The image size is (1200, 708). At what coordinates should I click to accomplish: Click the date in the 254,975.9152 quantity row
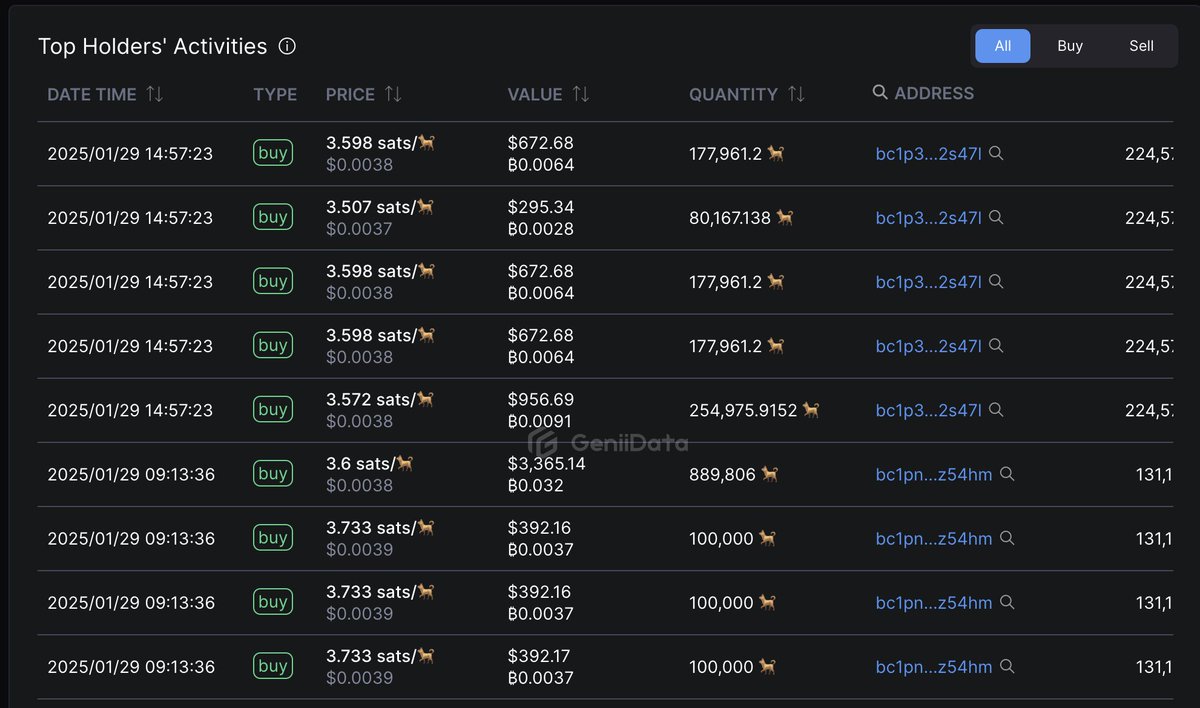tap(130, 410)
